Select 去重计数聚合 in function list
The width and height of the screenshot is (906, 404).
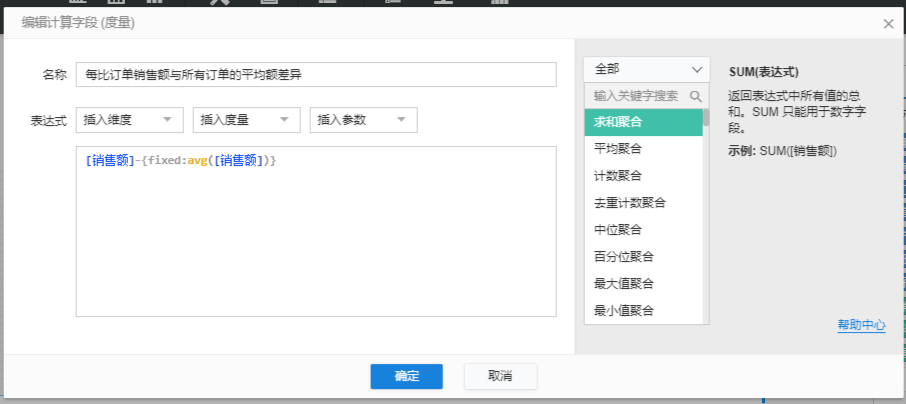[x=643, y=203]
